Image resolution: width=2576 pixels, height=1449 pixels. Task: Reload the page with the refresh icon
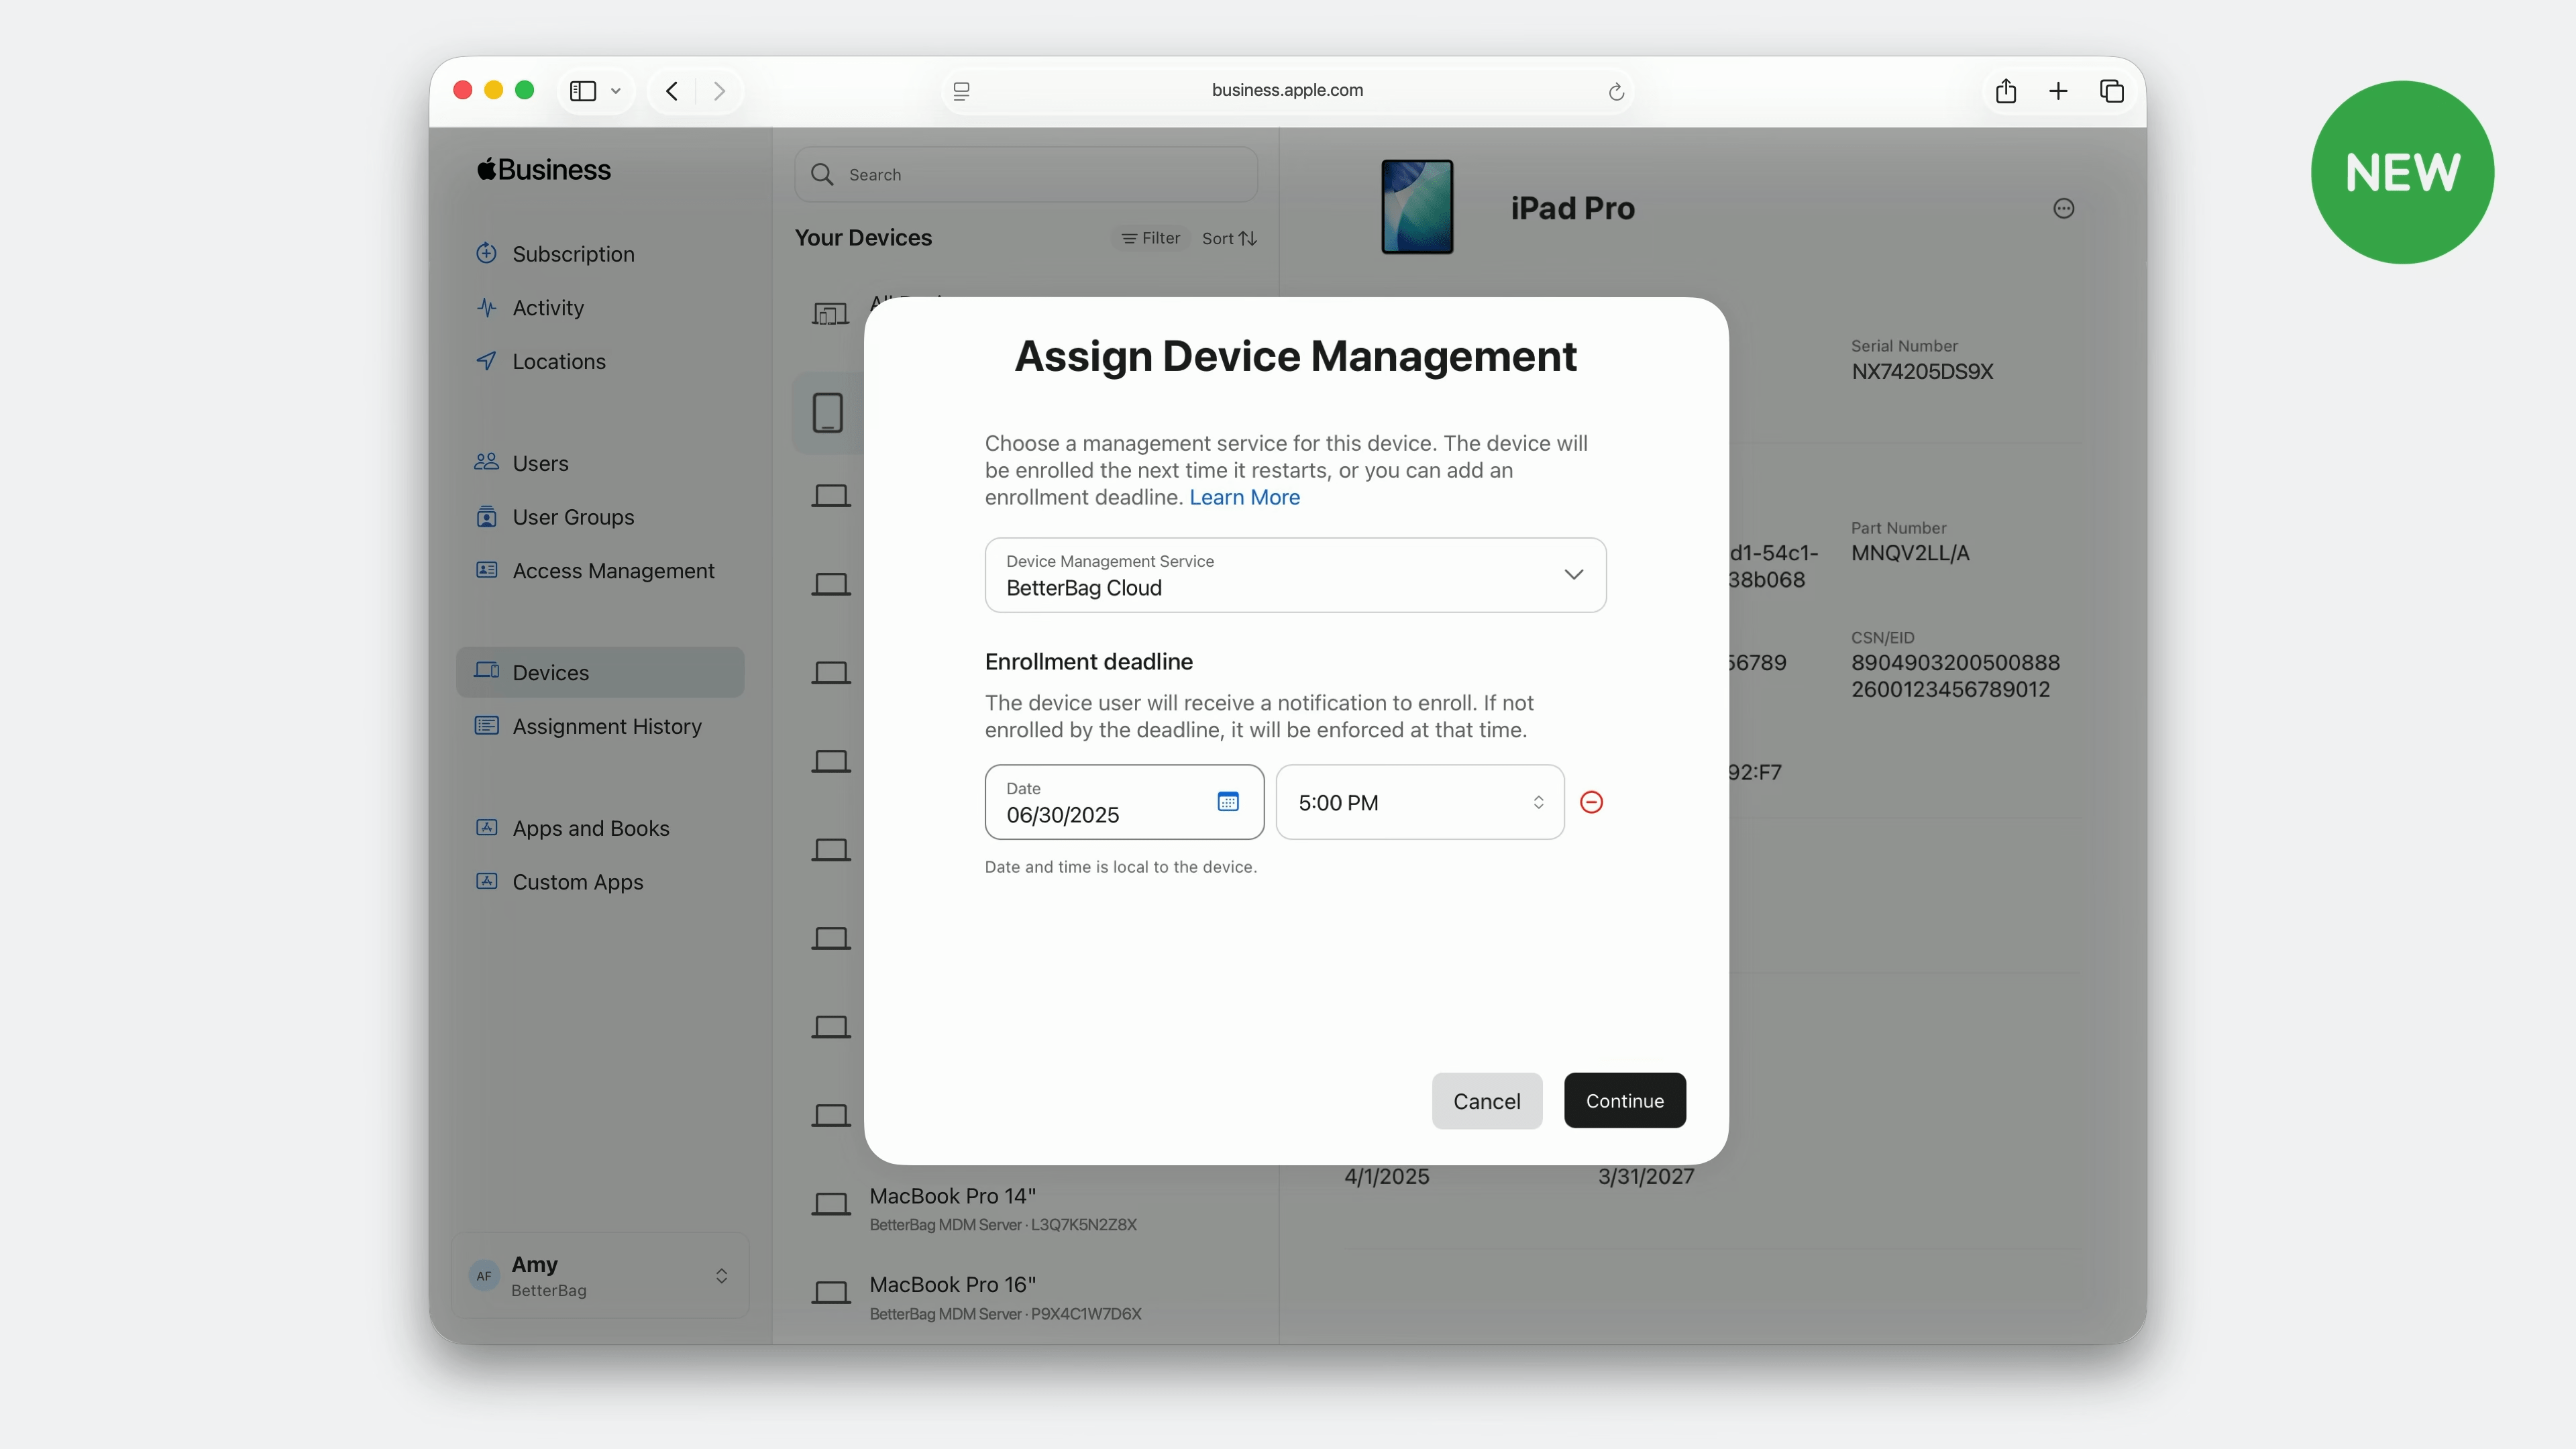[1616, 92]
